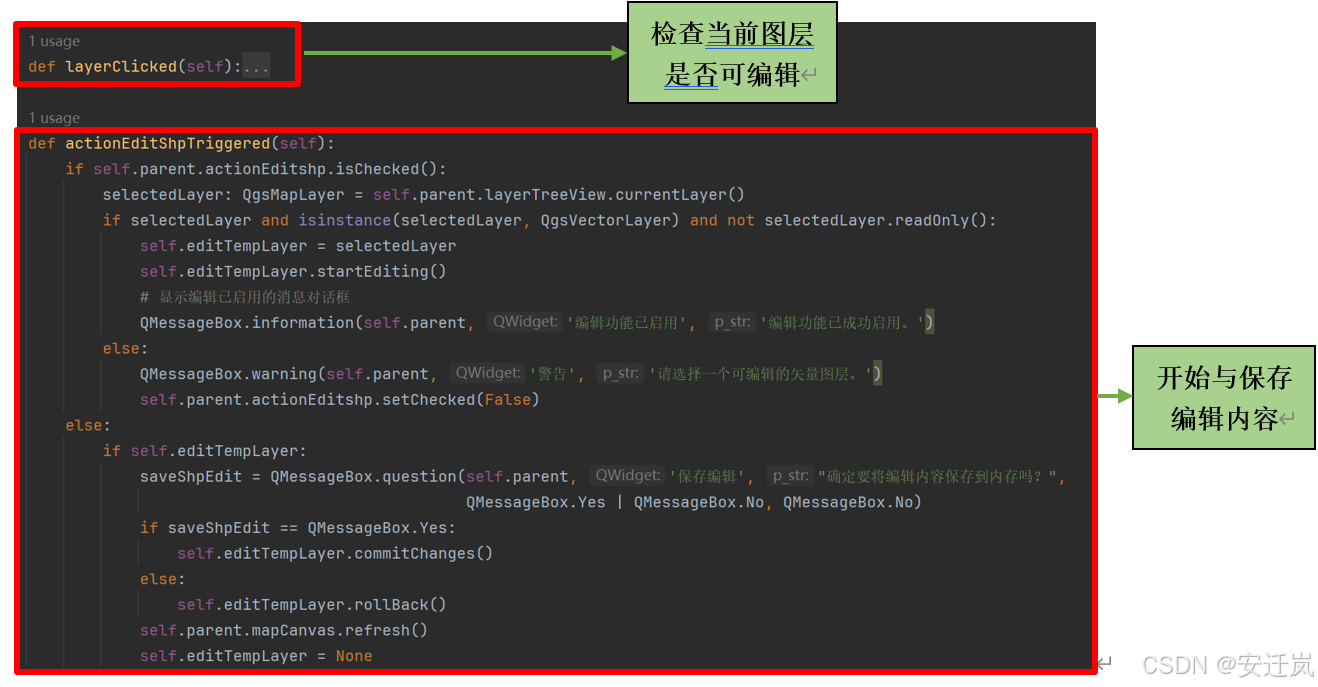Click the string '保存编辑'
Screen dimensions: 1318x687
[x=707, y=477]
